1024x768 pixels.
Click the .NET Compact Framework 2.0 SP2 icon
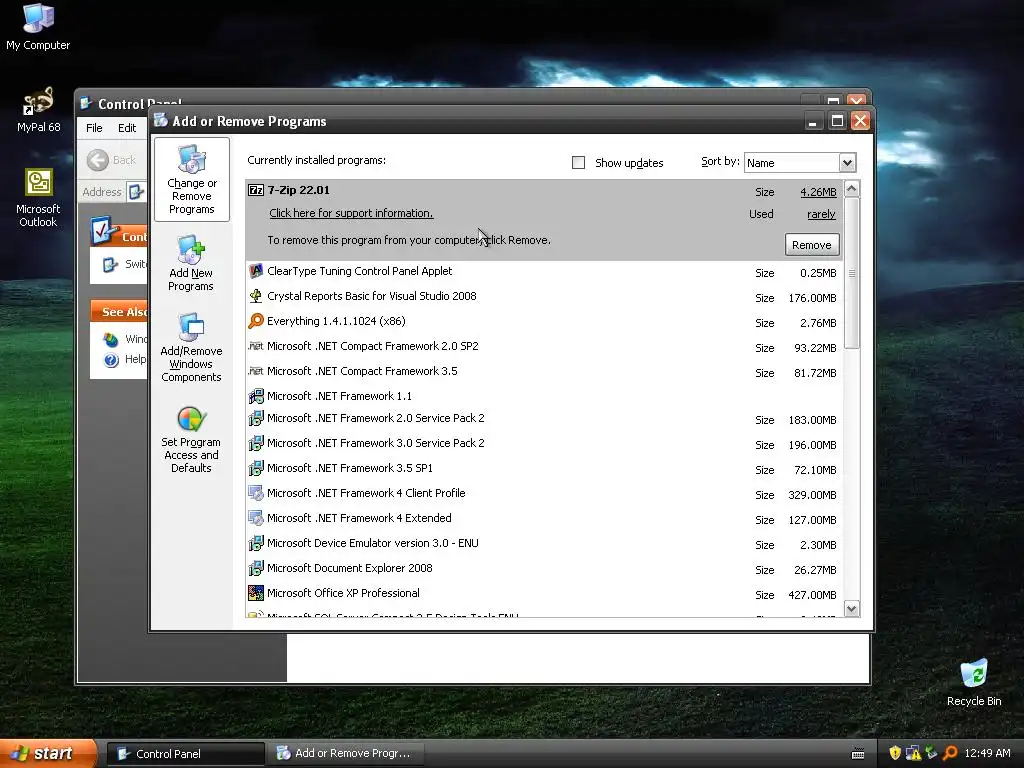[256, 346]
